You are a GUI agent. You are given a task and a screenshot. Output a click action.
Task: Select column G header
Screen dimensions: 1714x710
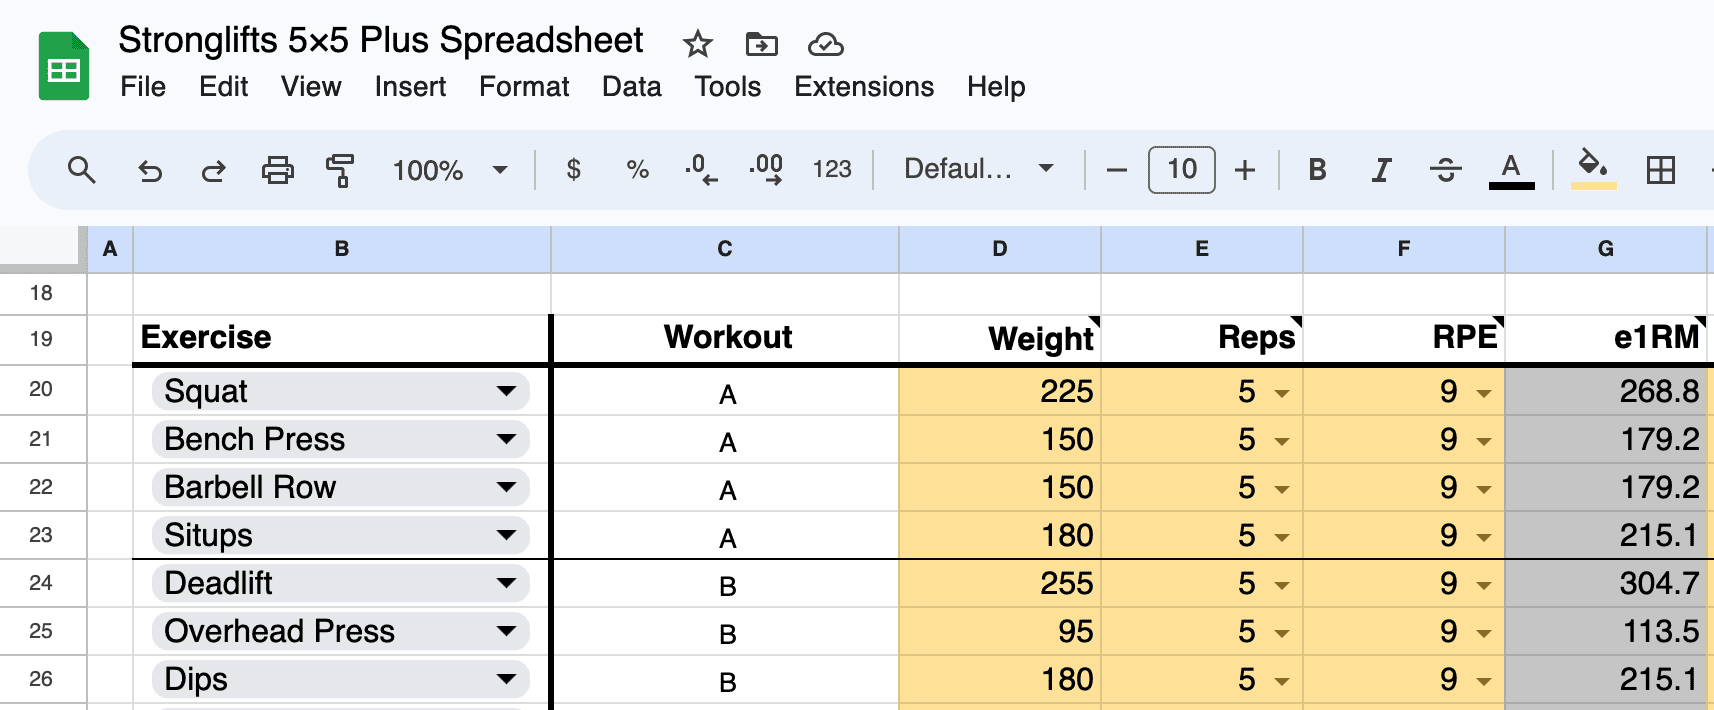coord(1606,249)
